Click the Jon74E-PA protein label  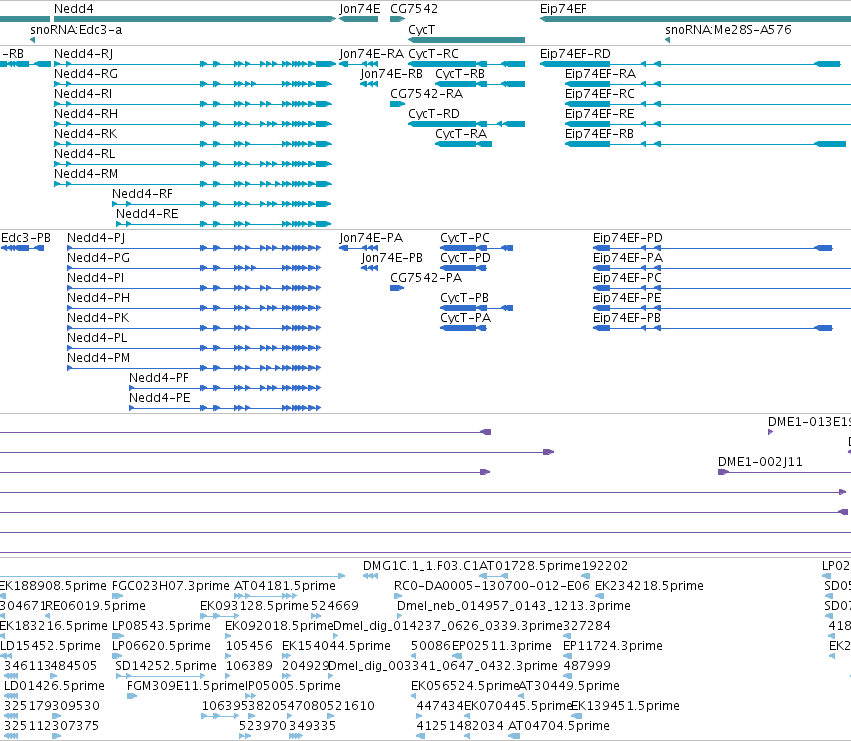[x=371, y=238]
